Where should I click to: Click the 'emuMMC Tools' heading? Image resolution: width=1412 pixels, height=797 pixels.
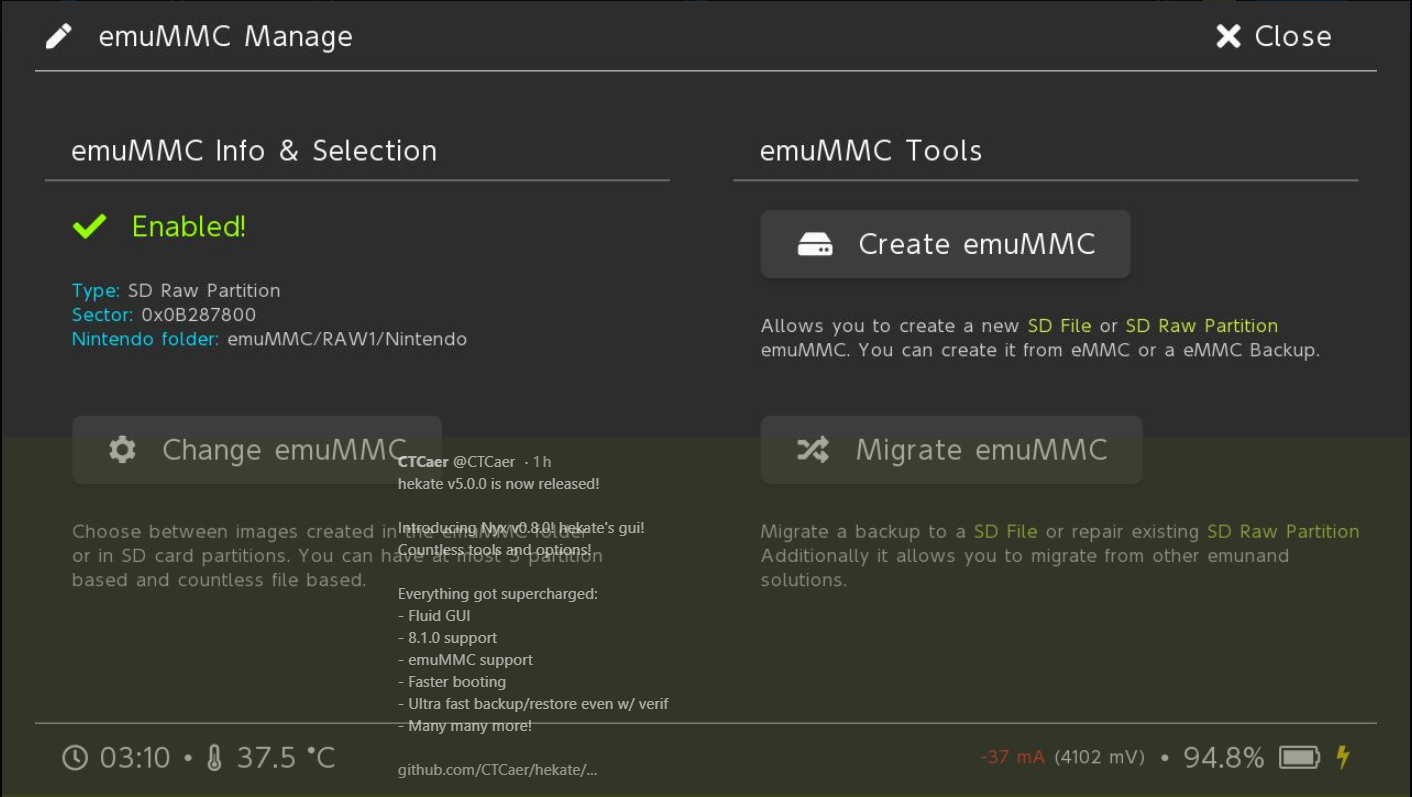(x=871, y=151)
